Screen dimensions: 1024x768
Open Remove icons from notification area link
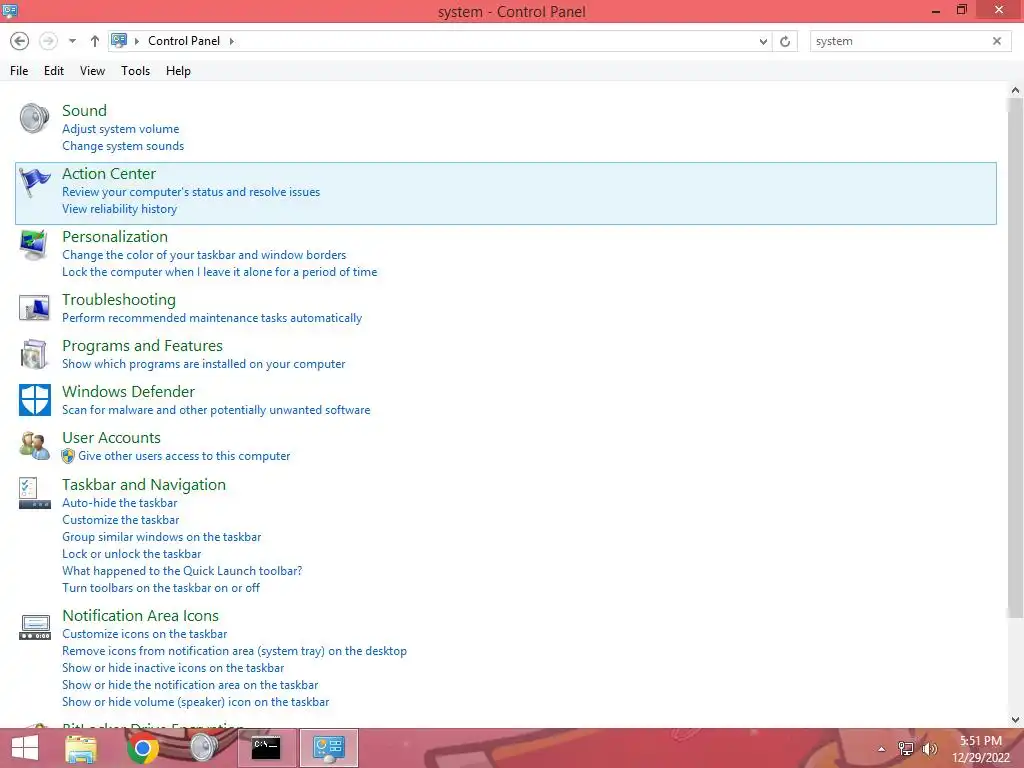pos(234,650)
